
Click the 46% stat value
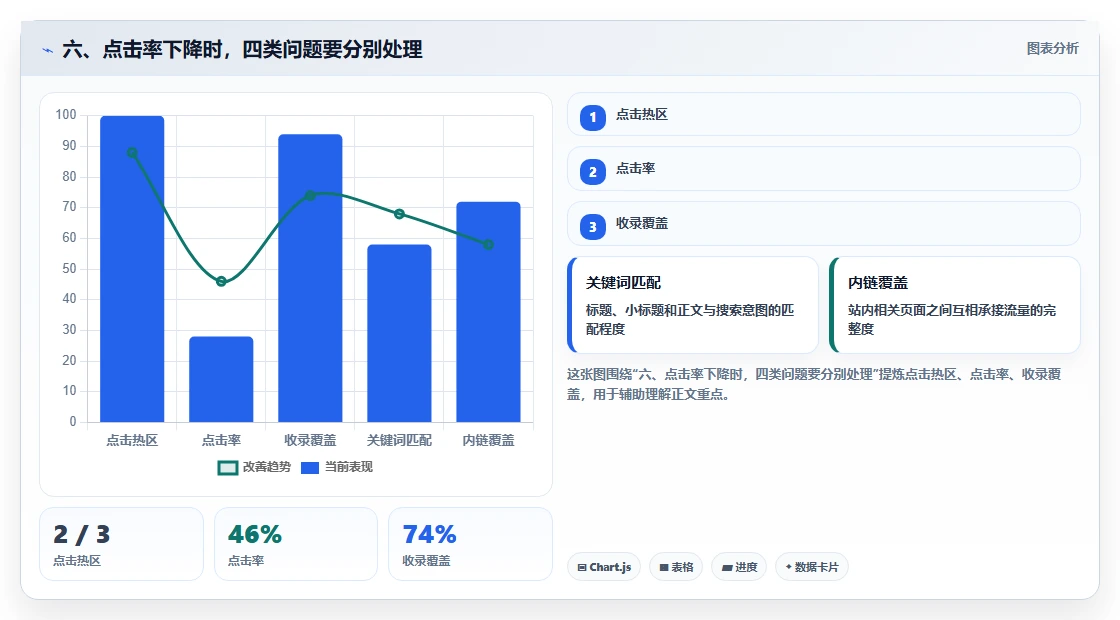point(254,534)
